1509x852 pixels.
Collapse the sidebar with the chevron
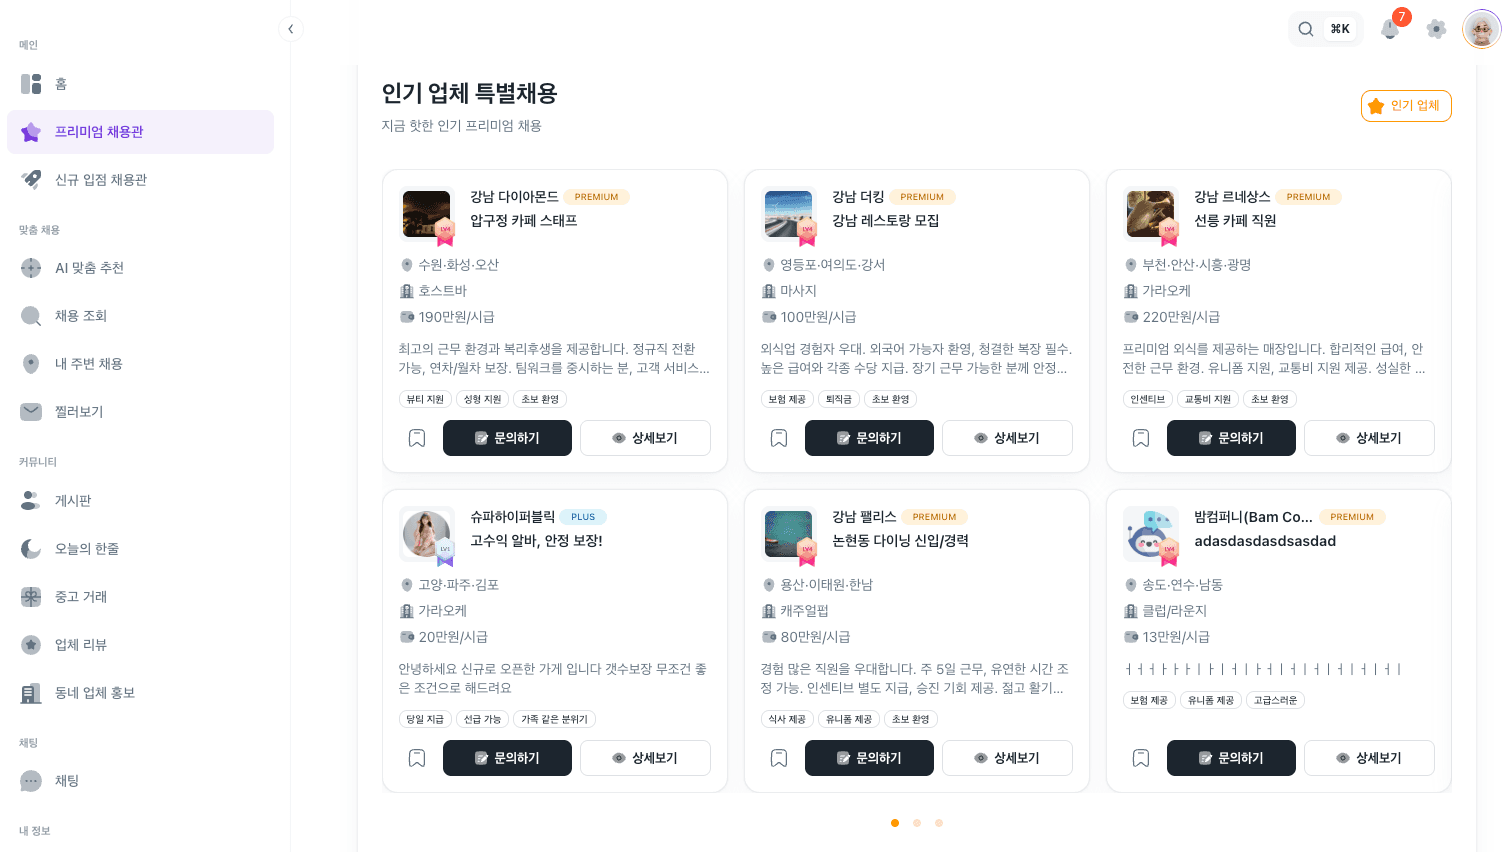point(290,29)
